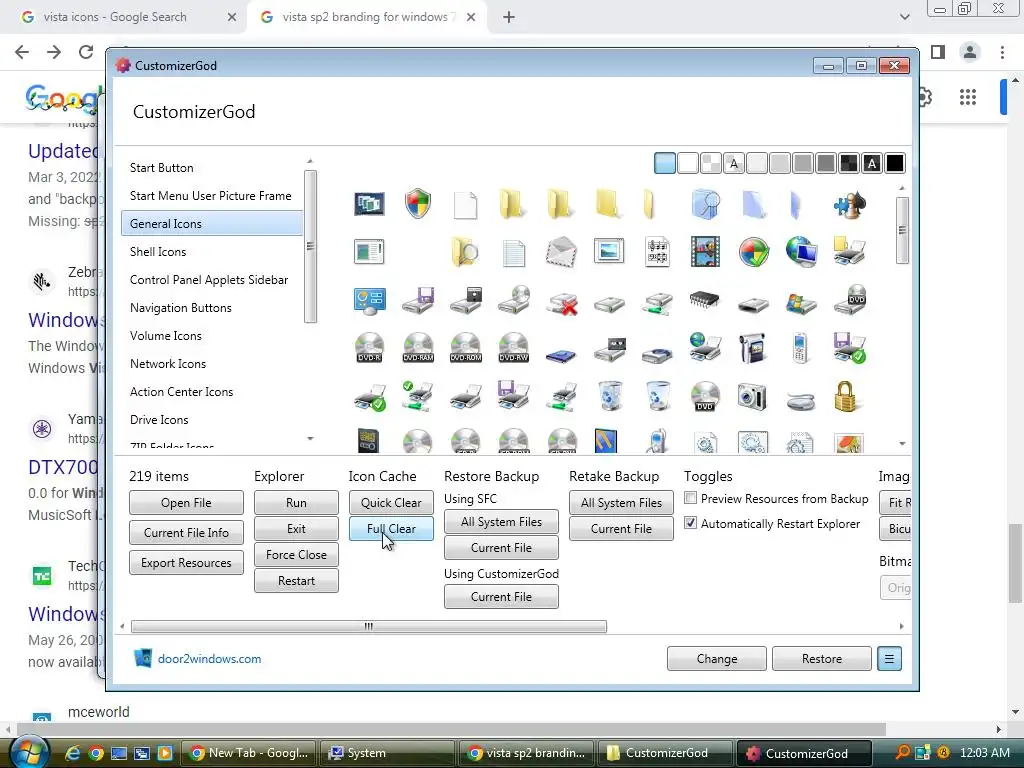Disable Automatically Restart Explorer checkbox
Viewport: 1024px width, 768px height.
690,523
